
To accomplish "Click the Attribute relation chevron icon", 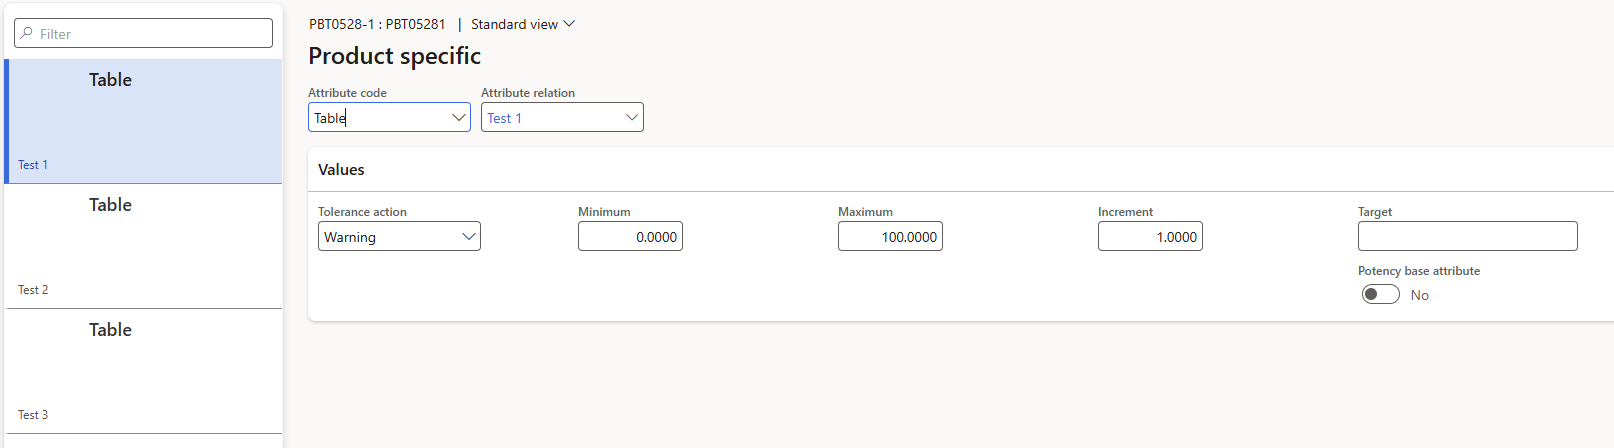I will pyautogui.click(x=631, y=117).
